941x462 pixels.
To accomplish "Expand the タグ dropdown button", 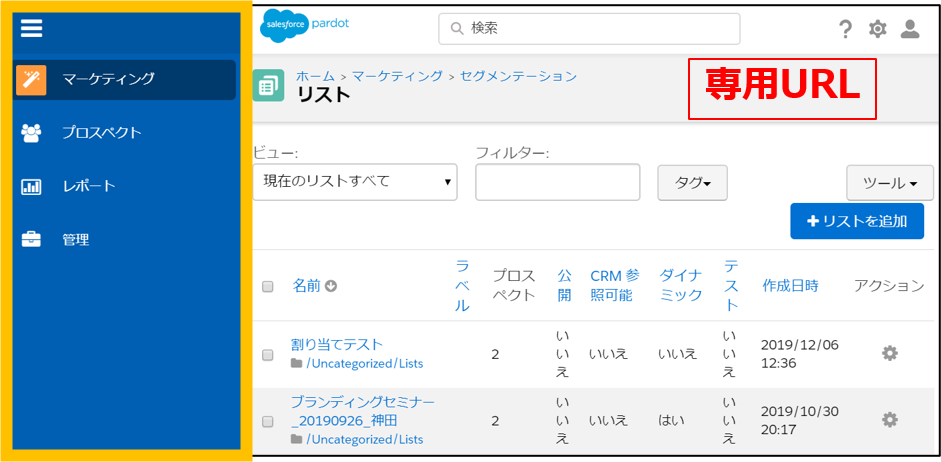I will tap(692, 183).
